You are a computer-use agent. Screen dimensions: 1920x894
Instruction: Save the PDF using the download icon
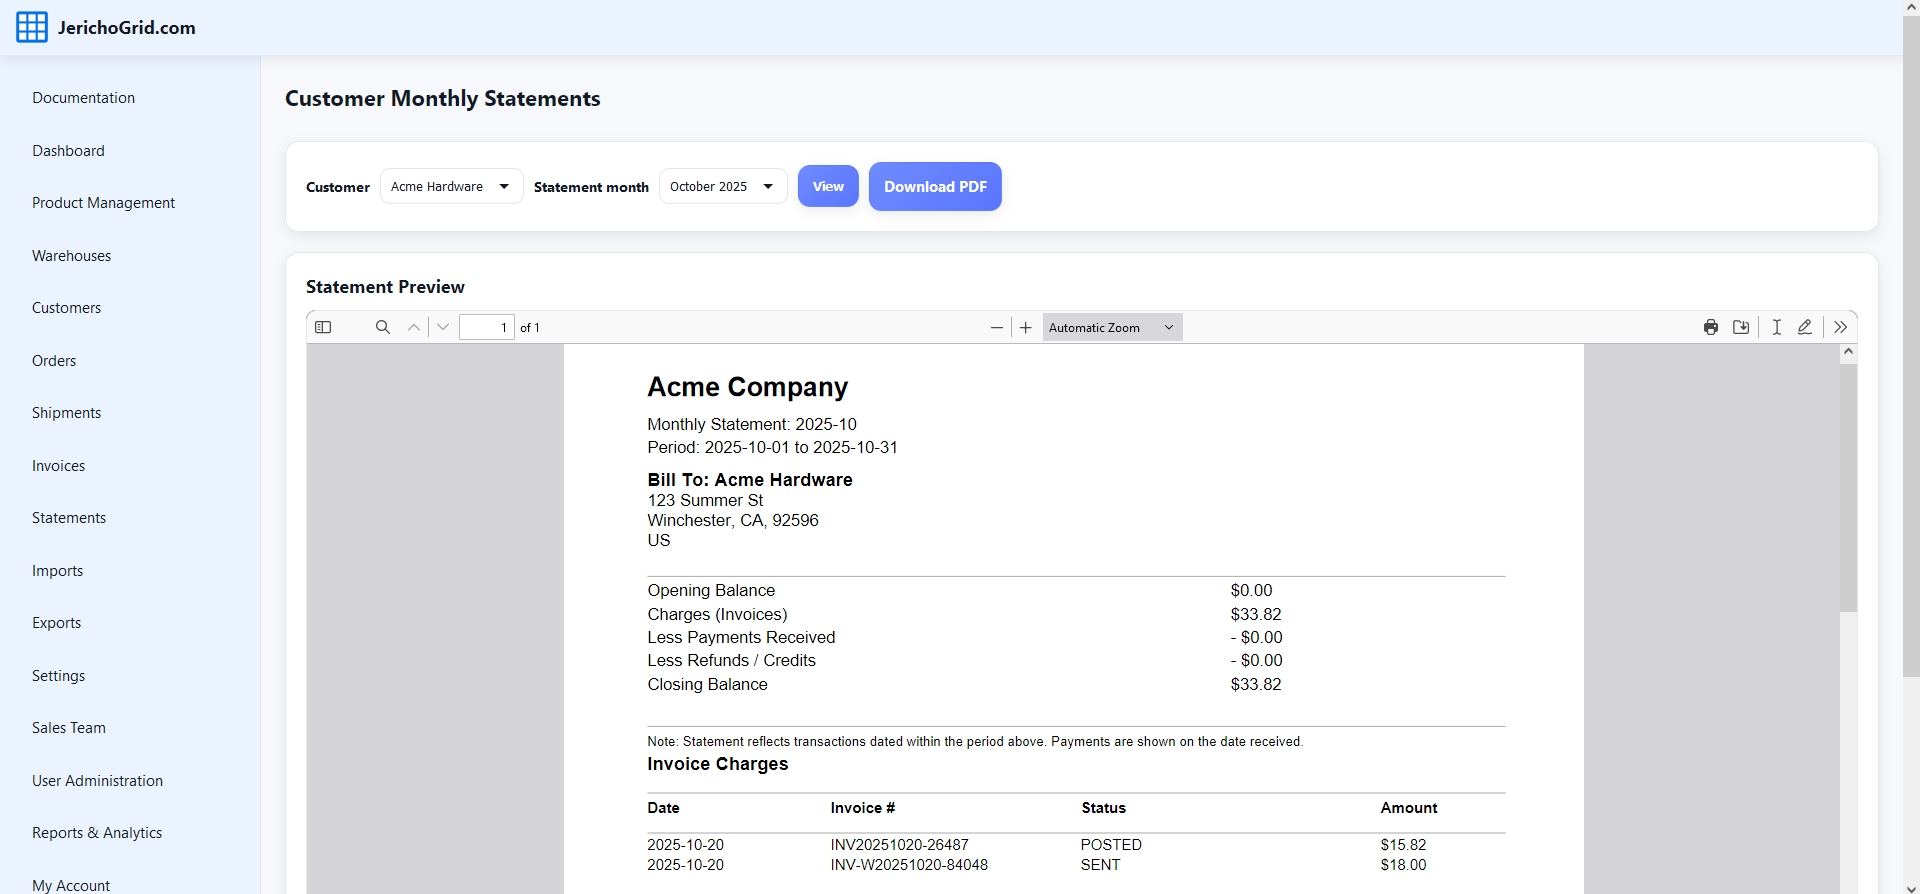(x=1741, y=327)
